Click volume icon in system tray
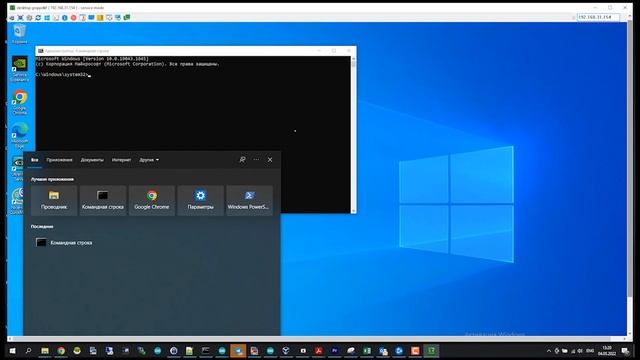This screenshot has width=640, height=360. click(x=580, y=351)
